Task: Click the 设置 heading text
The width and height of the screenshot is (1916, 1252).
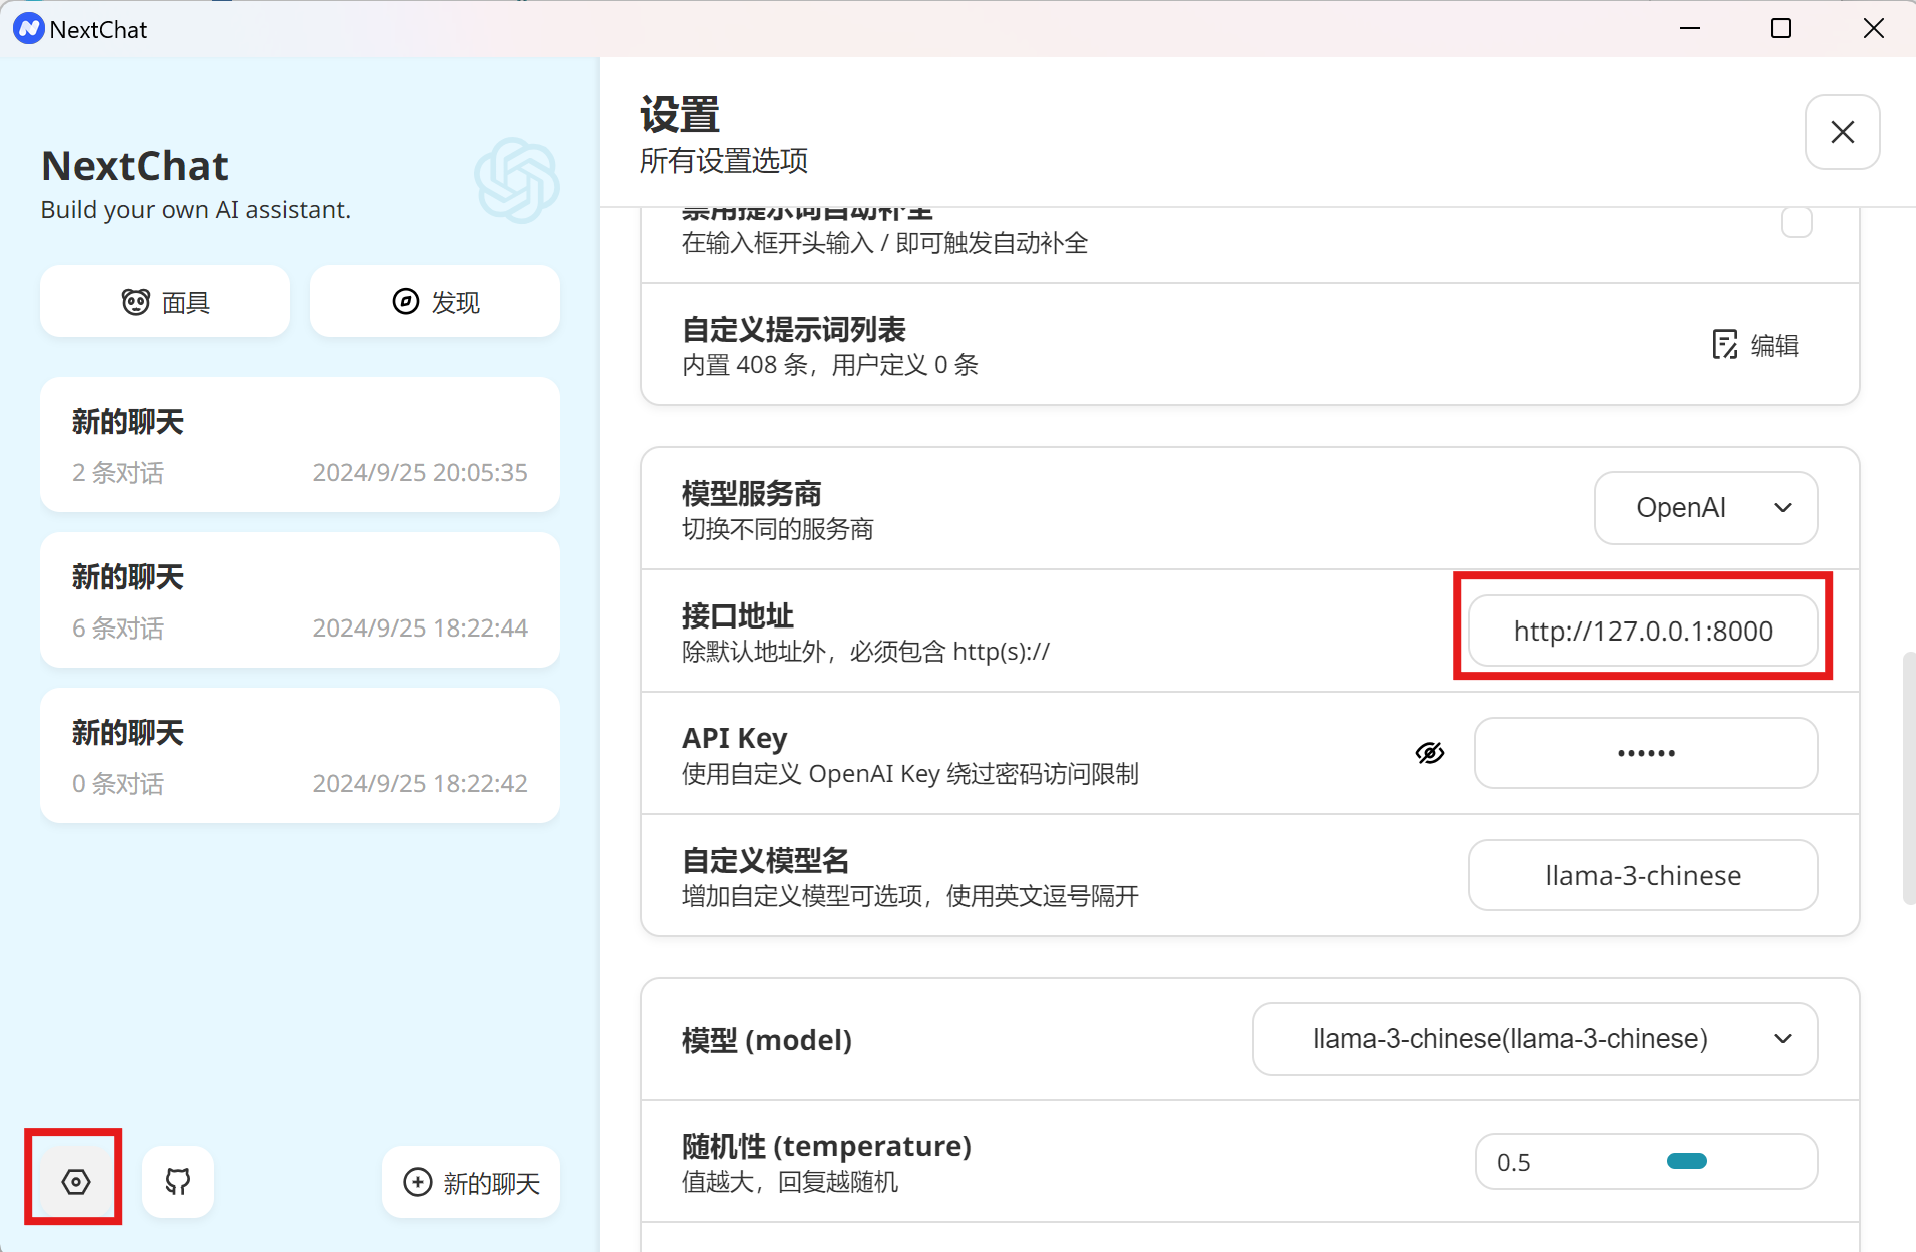Action: pos(680,116)
